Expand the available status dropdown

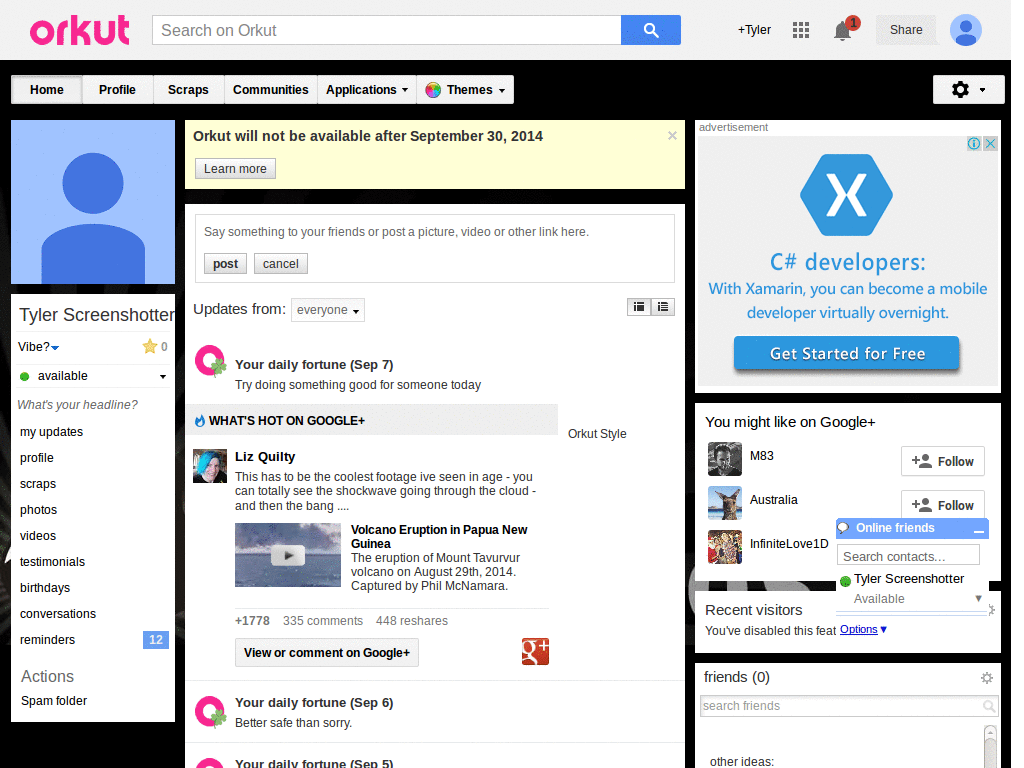[163, 377]
